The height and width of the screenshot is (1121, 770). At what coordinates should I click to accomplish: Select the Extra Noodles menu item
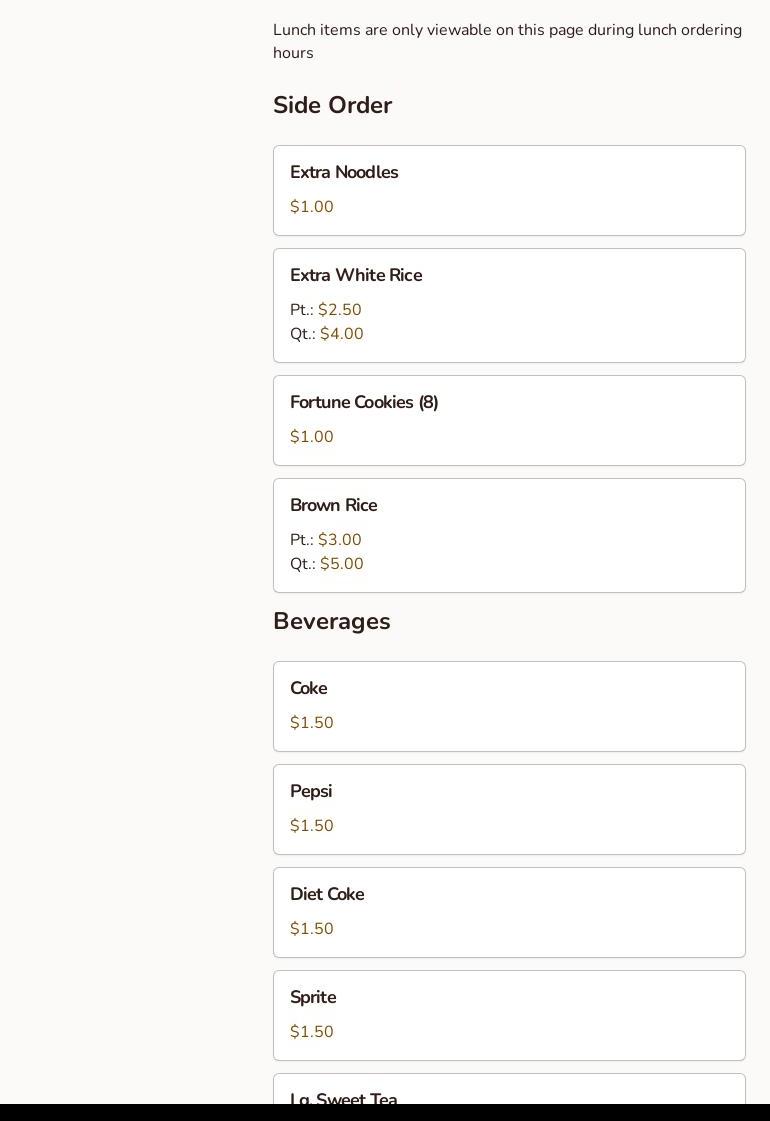pos(344,173)
